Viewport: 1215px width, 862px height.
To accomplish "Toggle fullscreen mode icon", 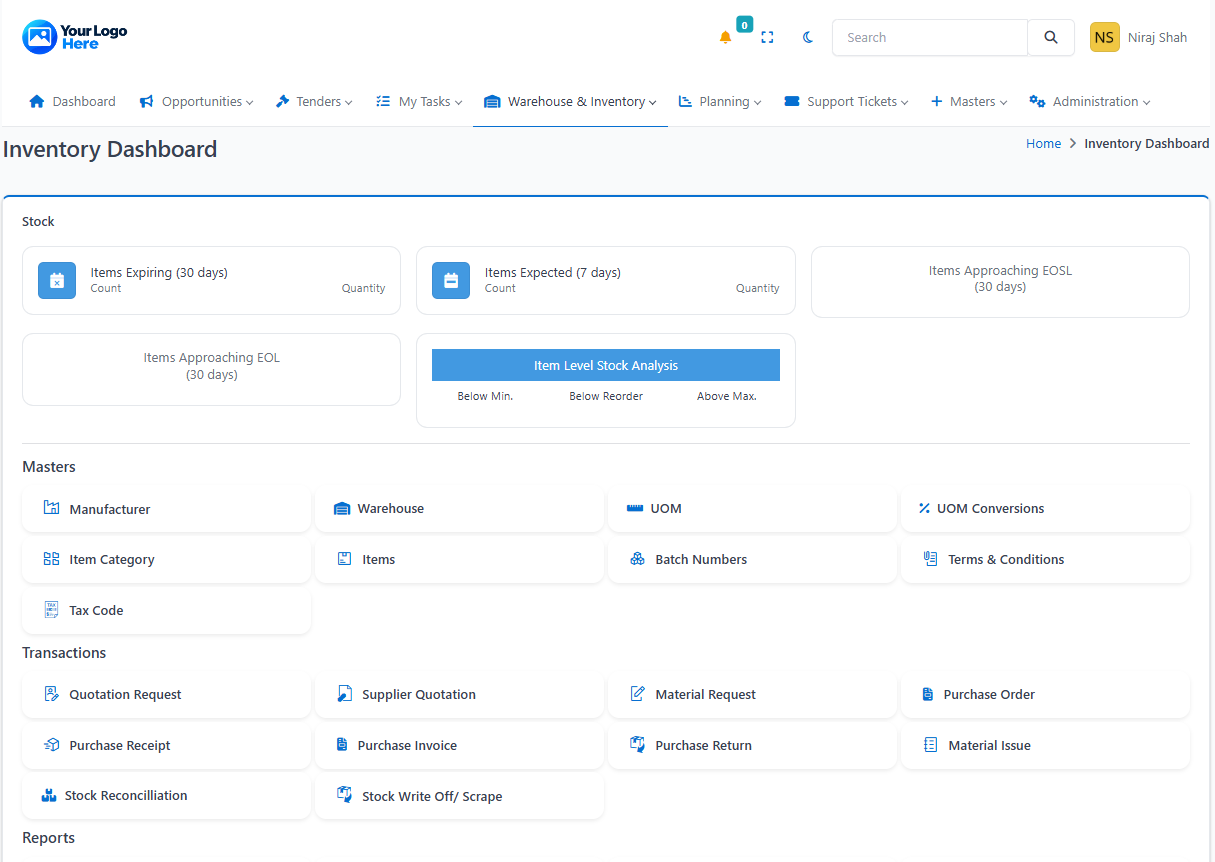I will tap(767, 38).
